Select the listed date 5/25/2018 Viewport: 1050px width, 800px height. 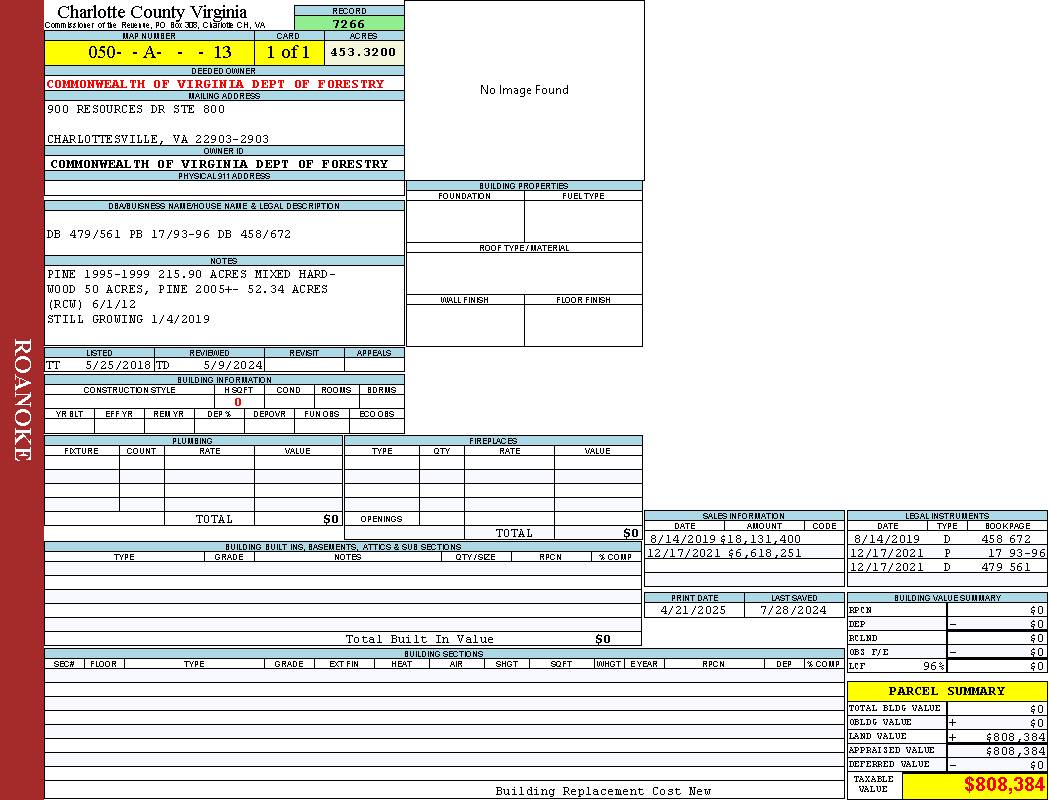pos(118,365)
